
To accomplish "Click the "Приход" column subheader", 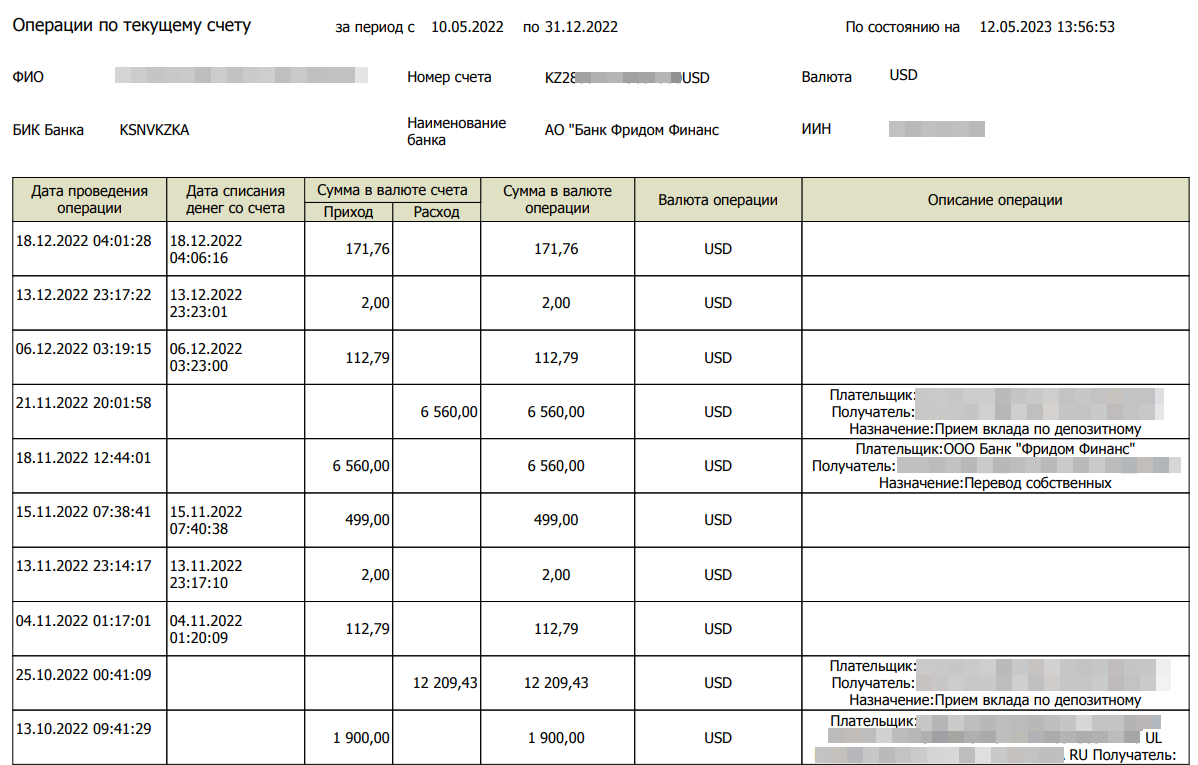I will coord(348,212).
